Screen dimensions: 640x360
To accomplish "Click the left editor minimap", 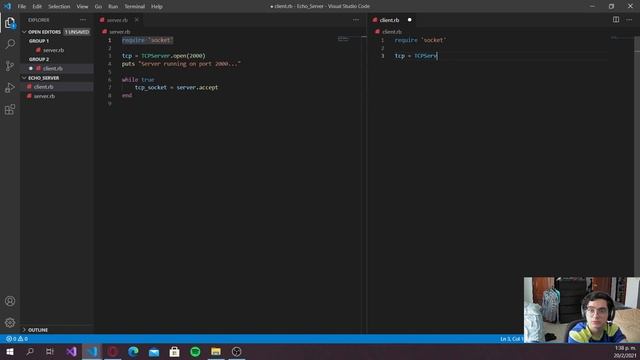I will [x=343, y=39].
